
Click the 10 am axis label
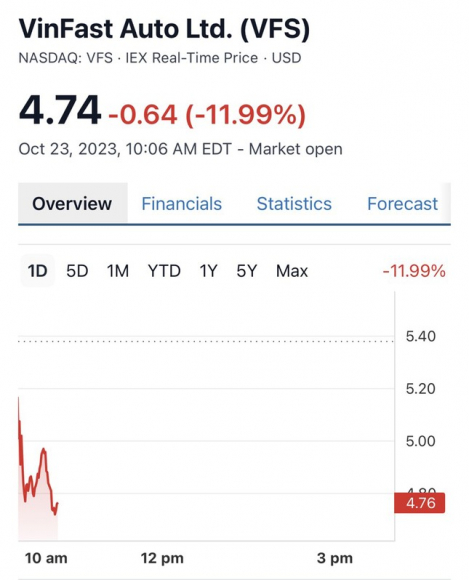(46, 558)
